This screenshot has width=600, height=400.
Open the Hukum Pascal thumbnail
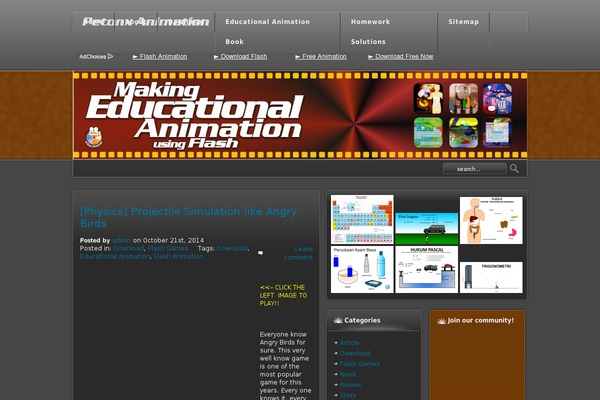coord(427,269)
